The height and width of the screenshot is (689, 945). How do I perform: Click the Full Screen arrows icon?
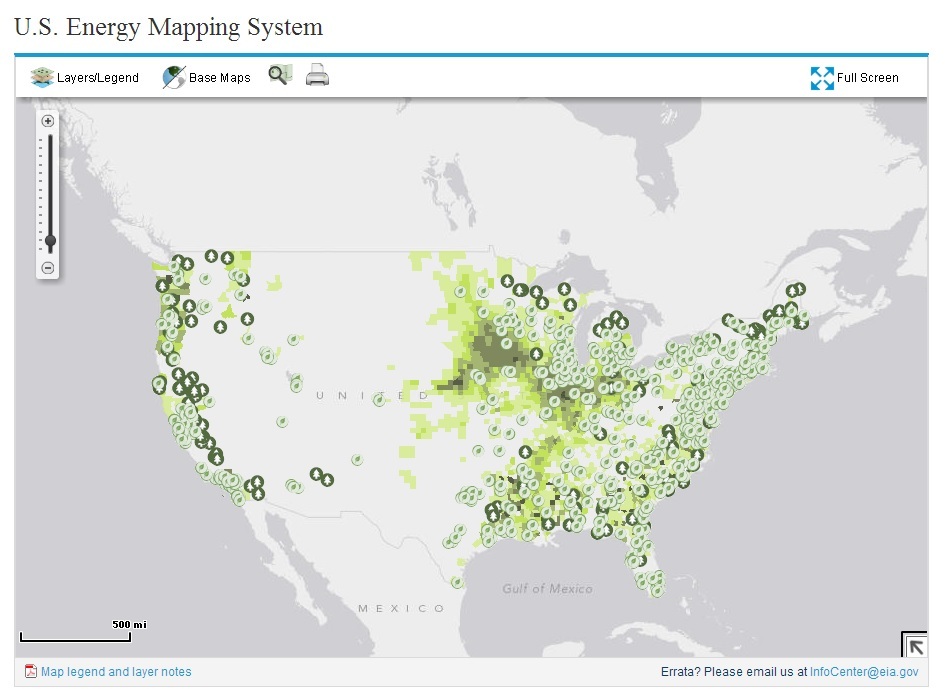click(x=822, y=77)
